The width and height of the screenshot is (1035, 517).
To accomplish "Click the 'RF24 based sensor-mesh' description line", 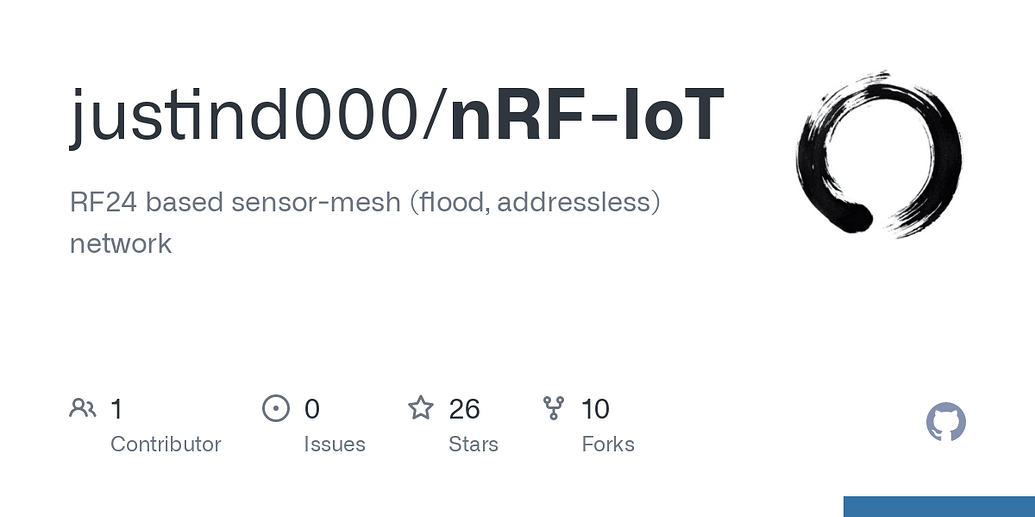I will (x=366, y=201).
